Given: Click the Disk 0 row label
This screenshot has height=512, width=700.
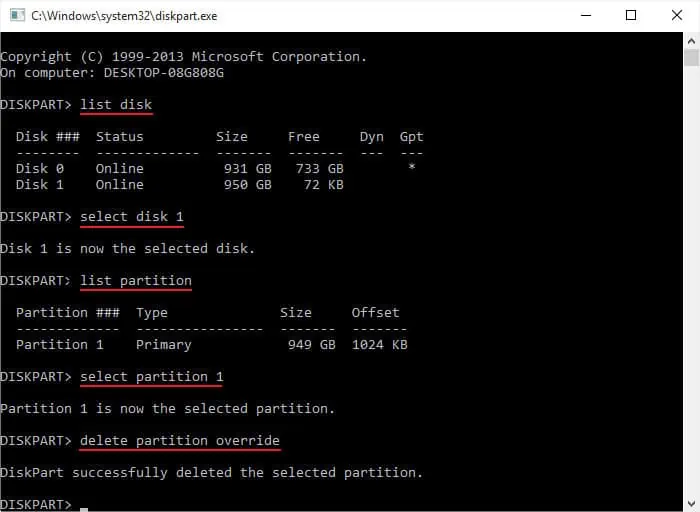Looking at the screenshot, I should pos(40,168).
